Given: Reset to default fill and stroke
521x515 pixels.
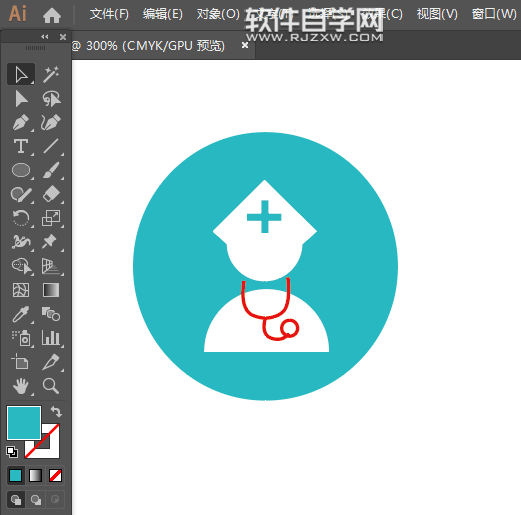Looking at the screenshot, I should click(12, 452).
